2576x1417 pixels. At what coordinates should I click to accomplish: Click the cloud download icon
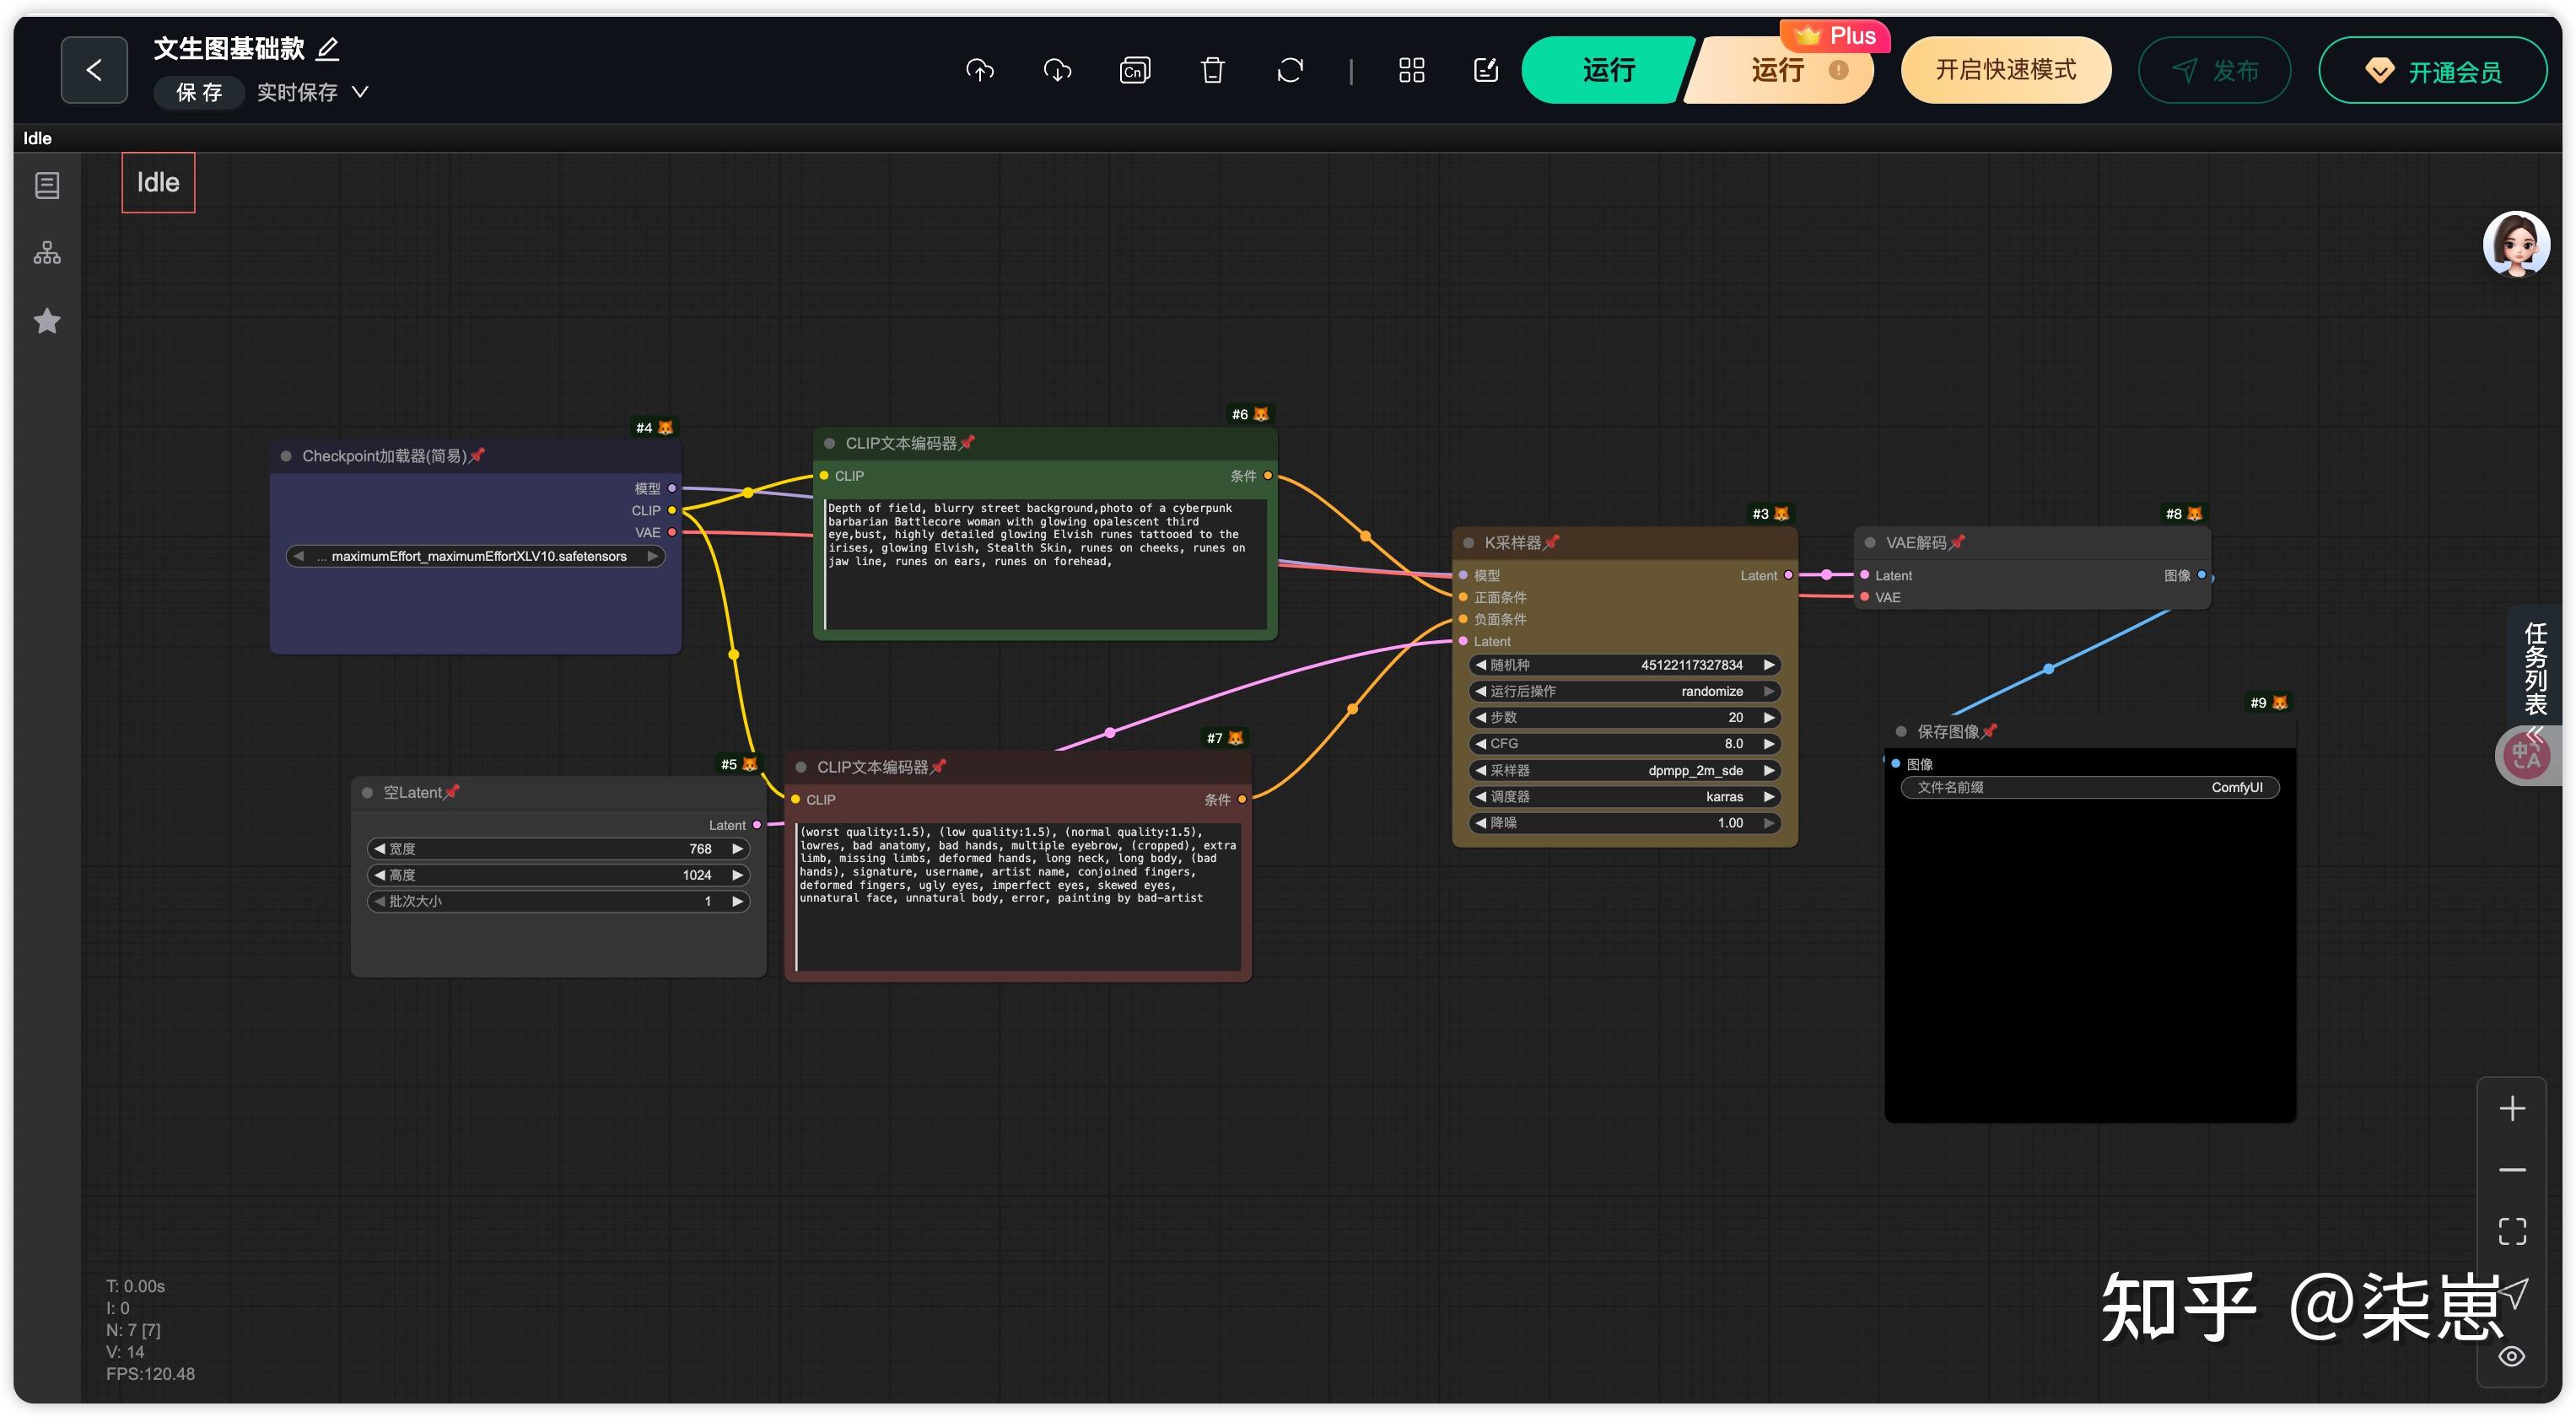coord(1057,70)
